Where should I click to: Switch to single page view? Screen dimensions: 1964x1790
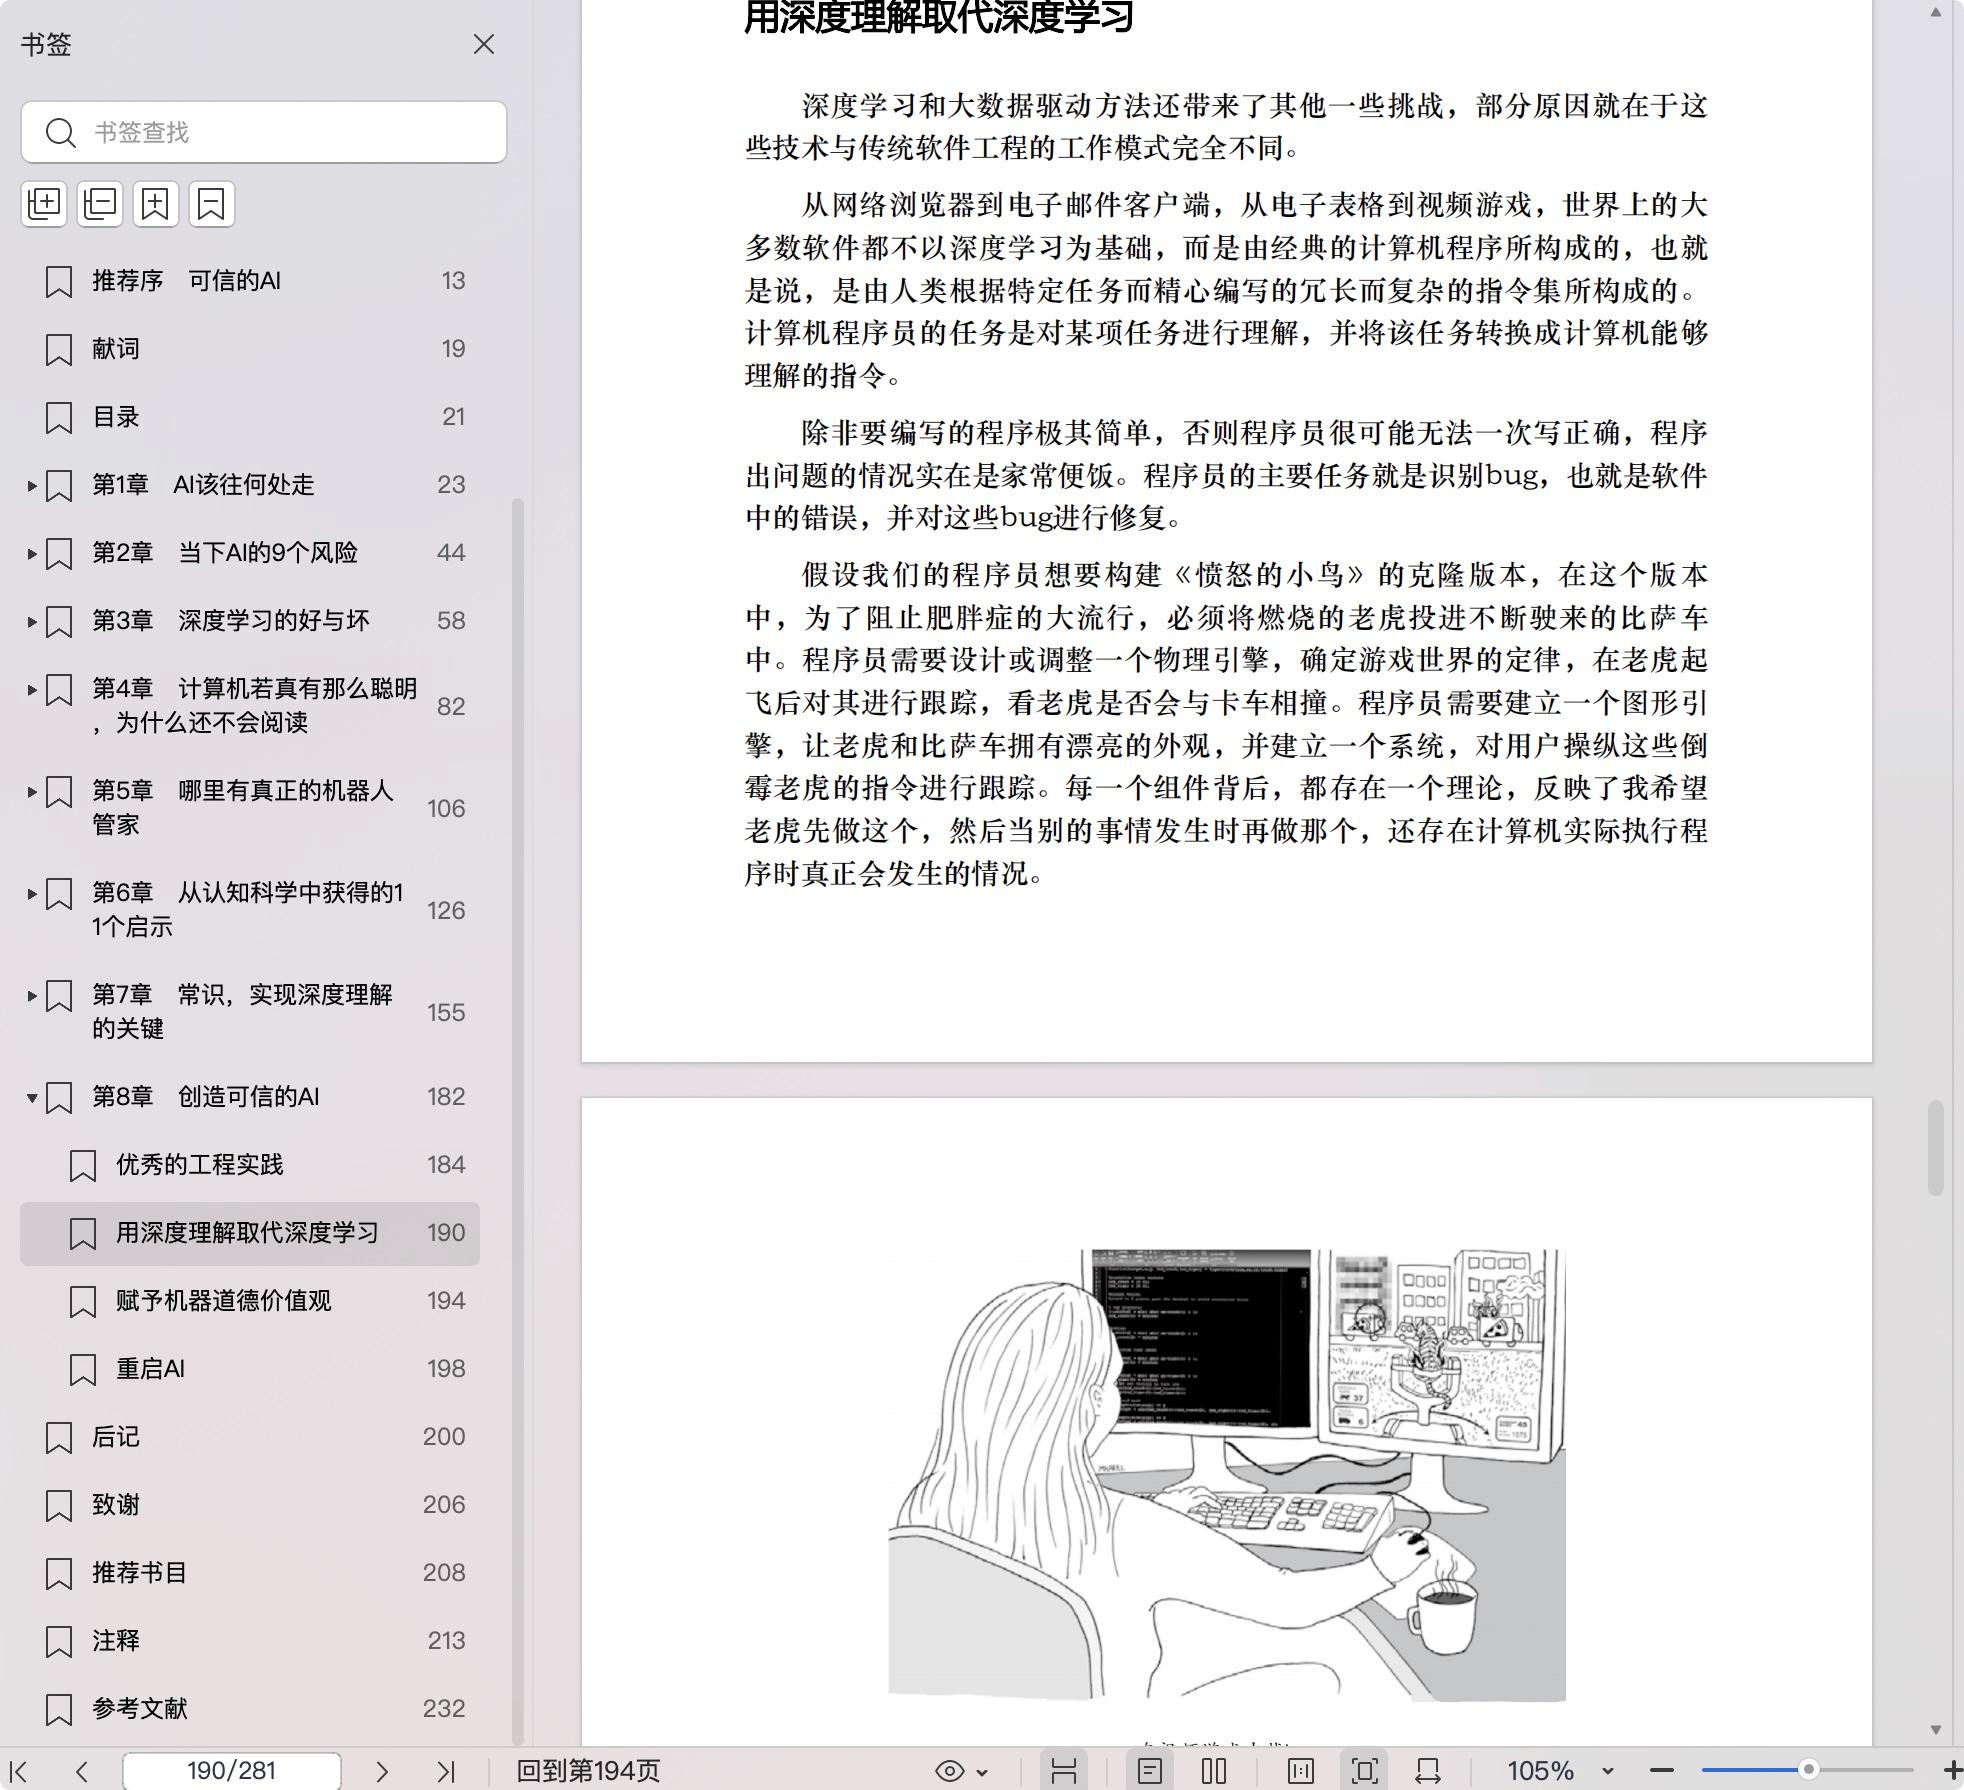coord(1150,1771)
